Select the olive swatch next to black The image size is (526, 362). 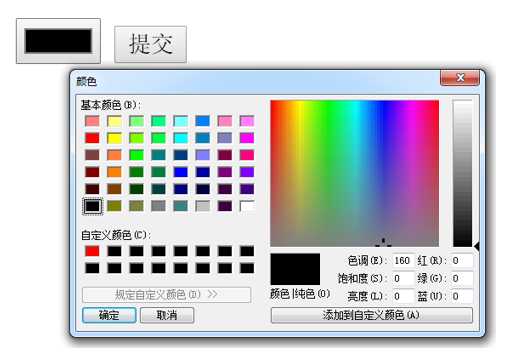[x=114, y=206]
